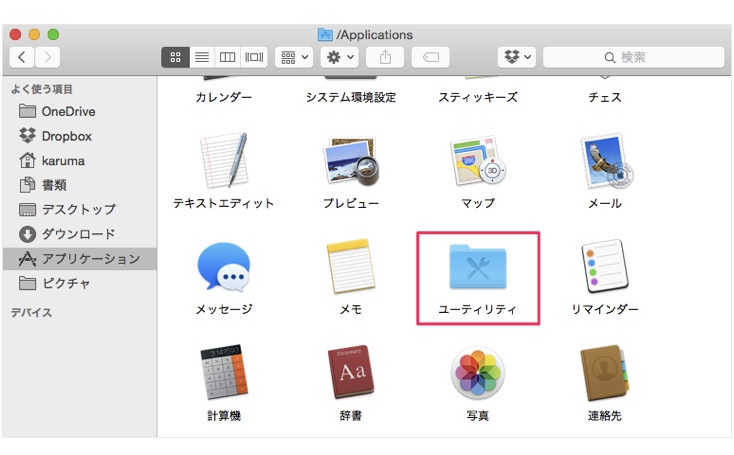Image resolution: width=734 pixels, height=455 pixels.
Task: Open the 計算機 calculator app
Action: [223, 373]
